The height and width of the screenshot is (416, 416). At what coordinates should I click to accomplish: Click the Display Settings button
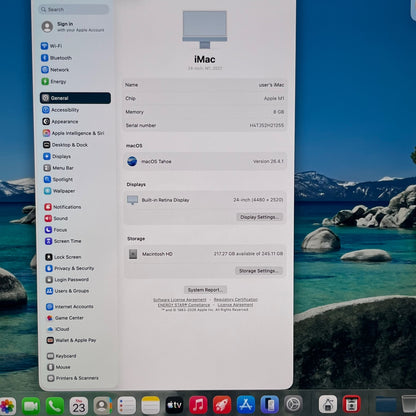[260, 217]
